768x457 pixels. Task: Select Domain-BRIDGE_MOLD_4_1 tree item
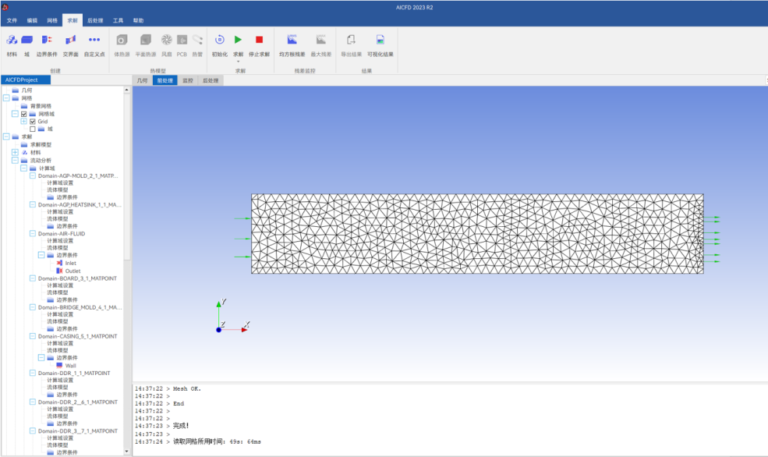pos(80,307)
